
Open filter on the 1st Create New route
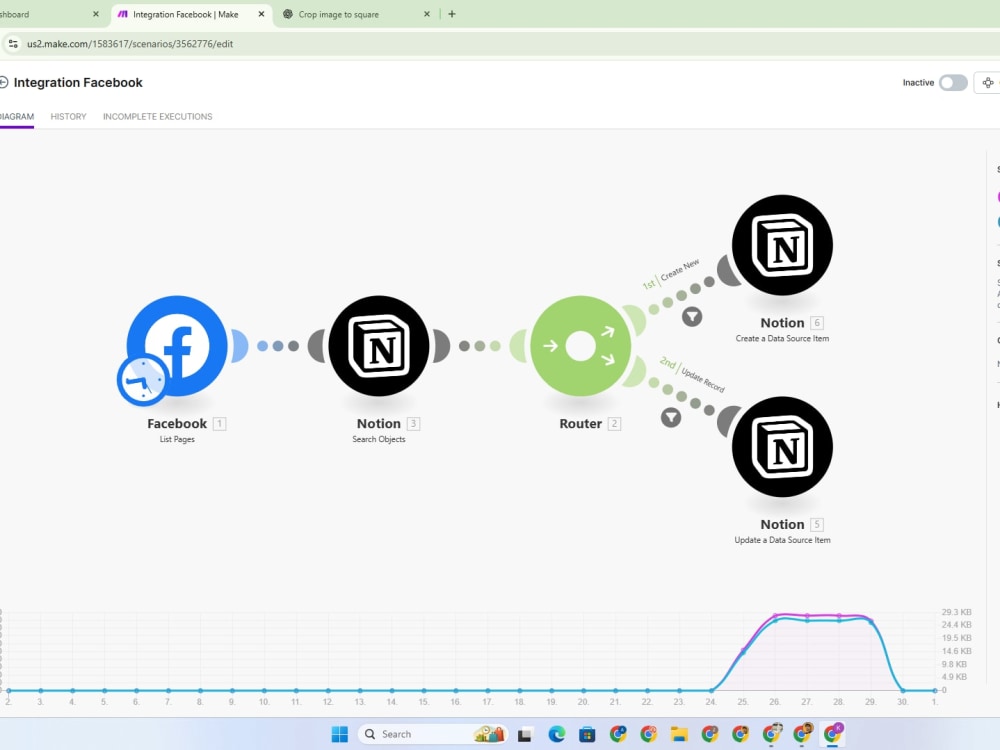click(692, 316)
